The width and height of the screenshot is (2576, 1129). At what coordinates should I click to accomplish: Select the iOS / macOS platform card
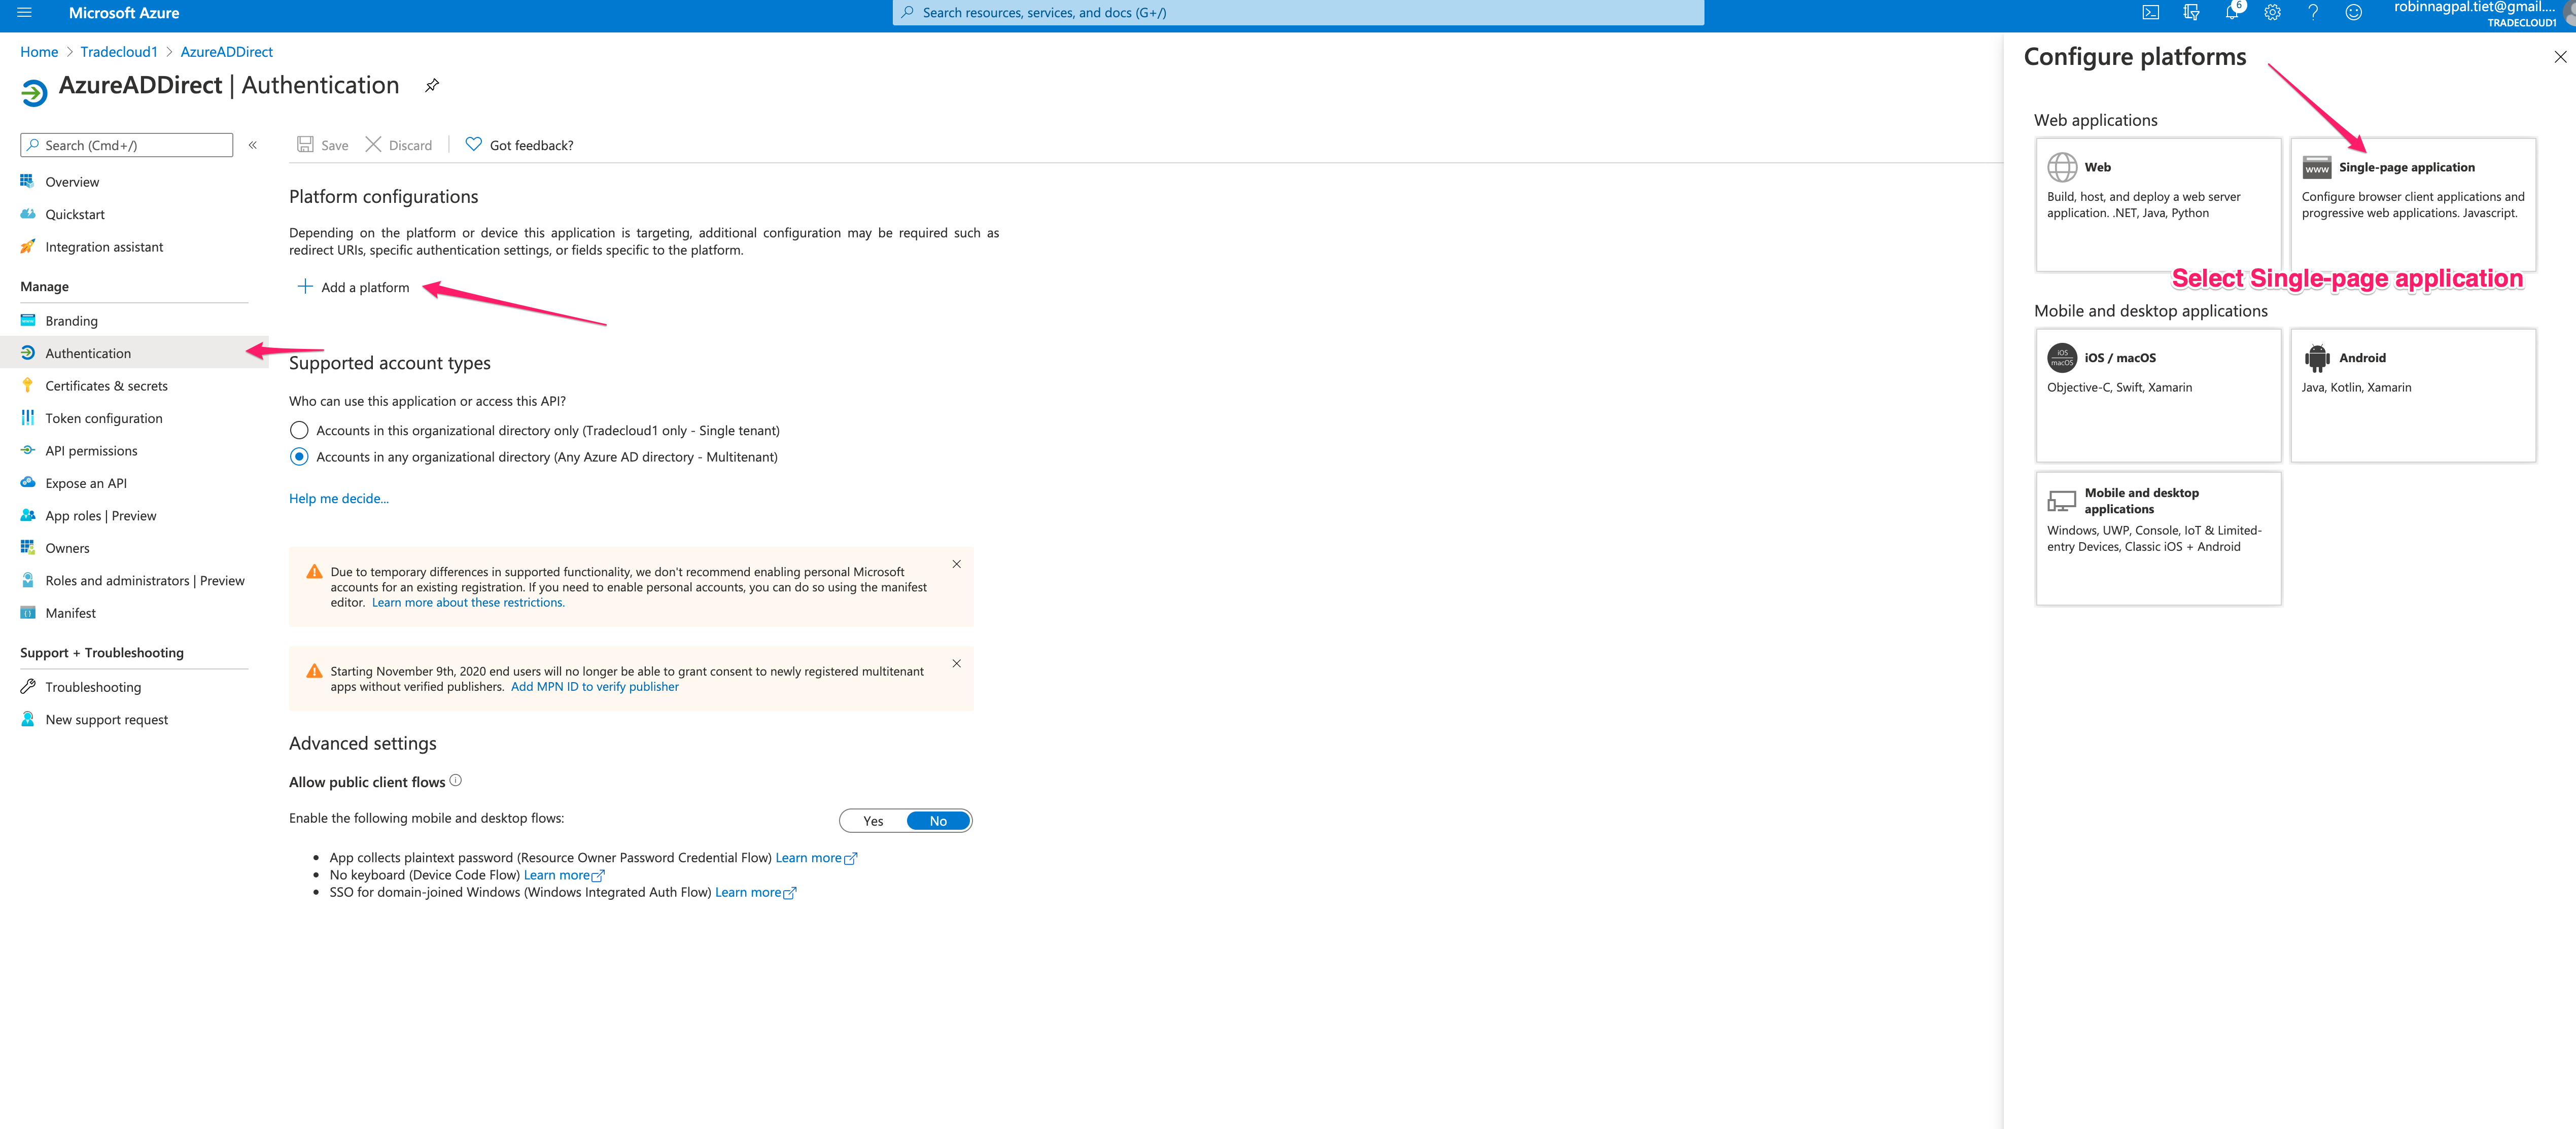pyautogui.click(x=2158, y=396)
